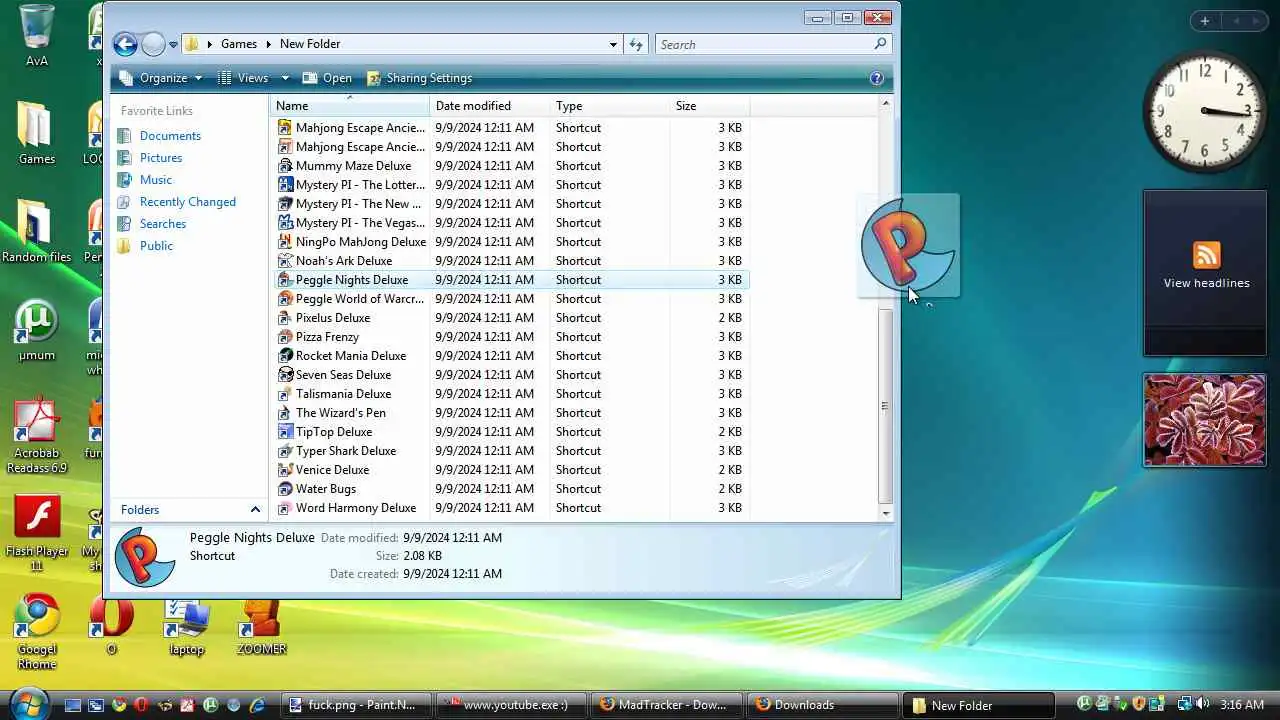Click the volume speaker tray icon

(1202, 704)
